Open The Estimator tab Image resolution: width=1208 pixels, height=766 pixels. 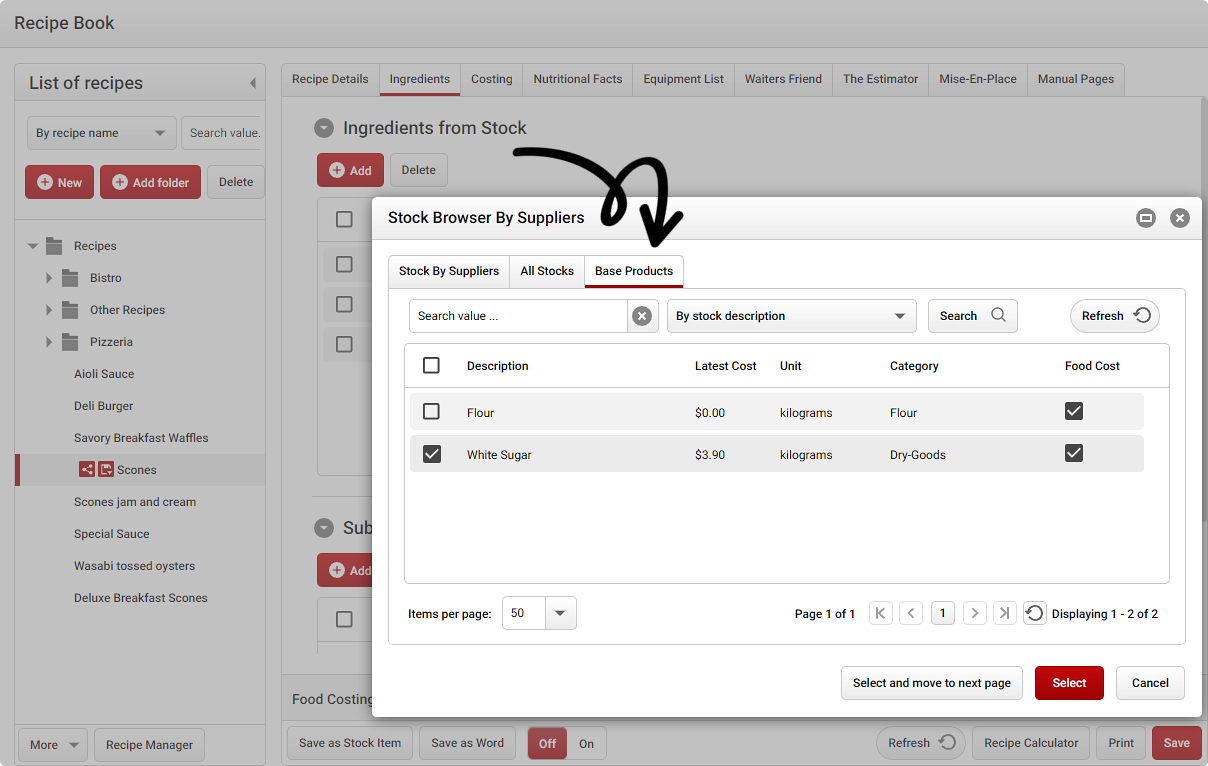[x=880, y=79]
